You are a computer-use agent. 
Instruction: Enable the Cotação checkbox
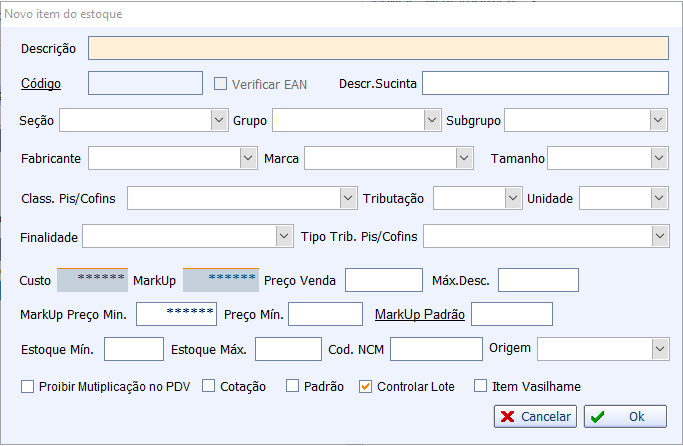click(209, 386)
